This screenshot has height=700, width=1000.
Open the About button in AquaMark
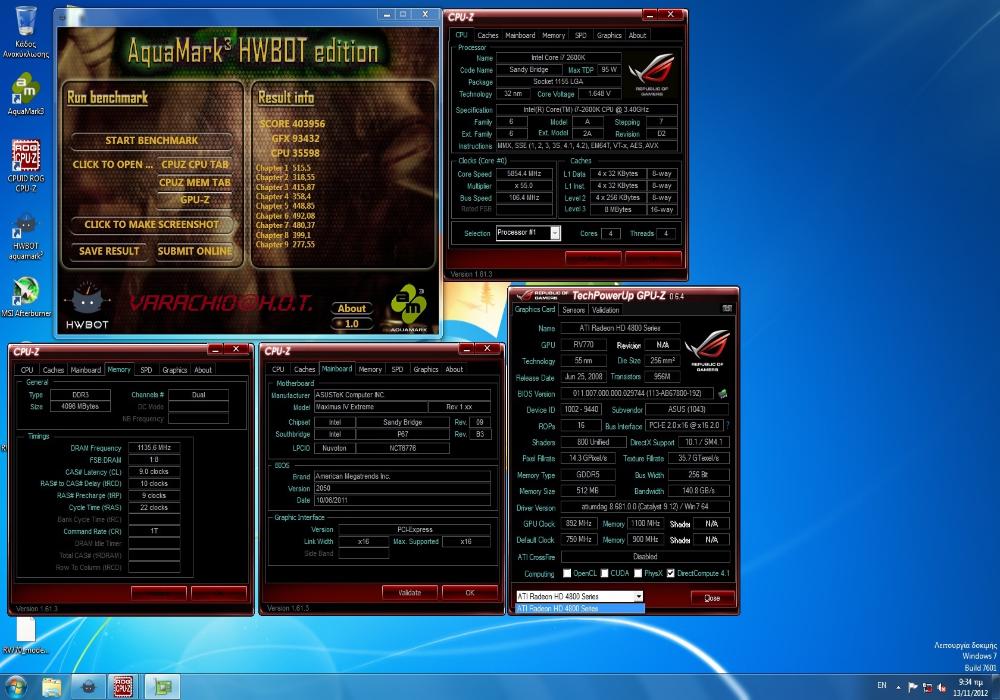[351, 309]
